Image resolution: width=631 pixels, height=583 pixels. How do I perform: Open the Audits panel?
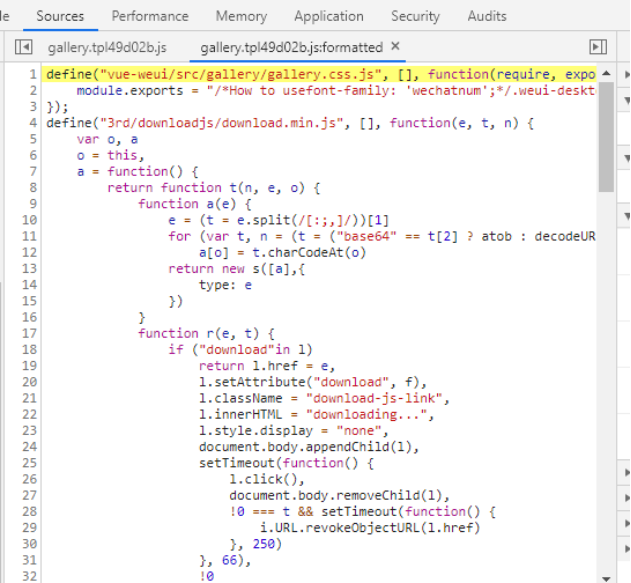pos(487,16)
